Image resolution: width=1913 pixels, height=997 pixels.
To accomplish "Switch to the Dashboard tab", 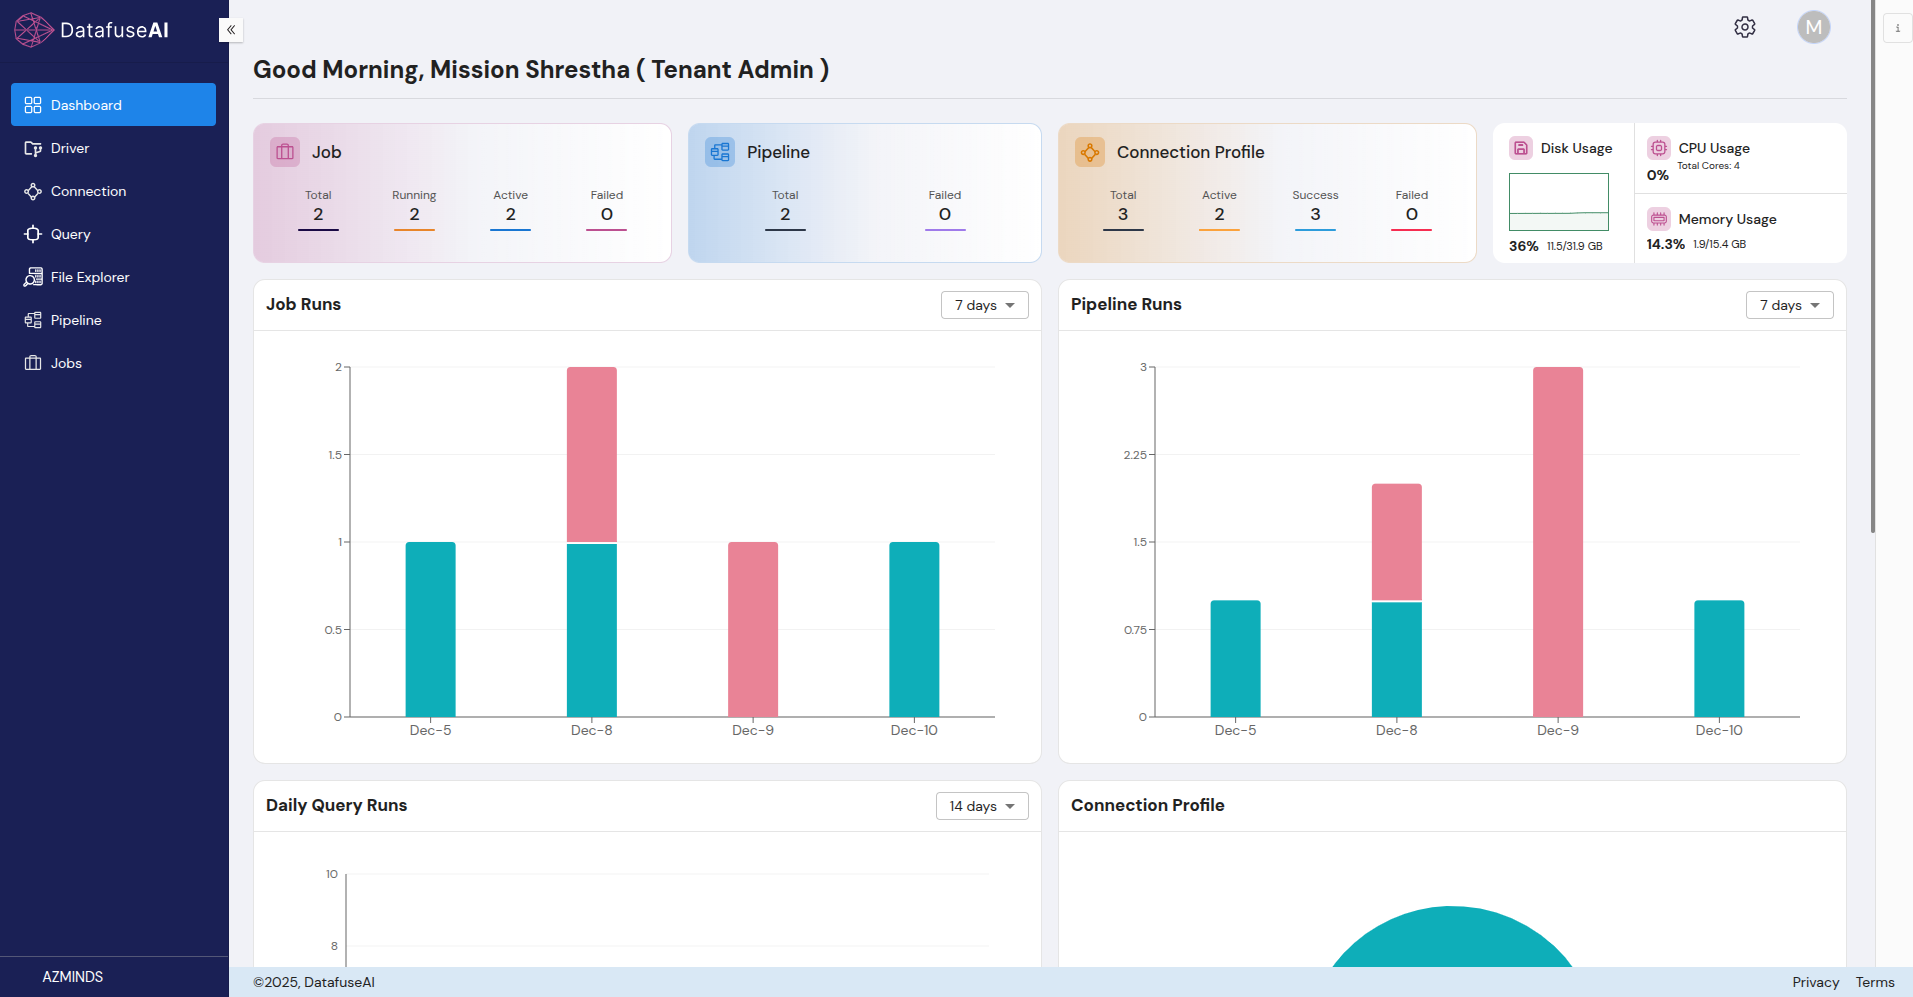I will [x=113, y=104].
